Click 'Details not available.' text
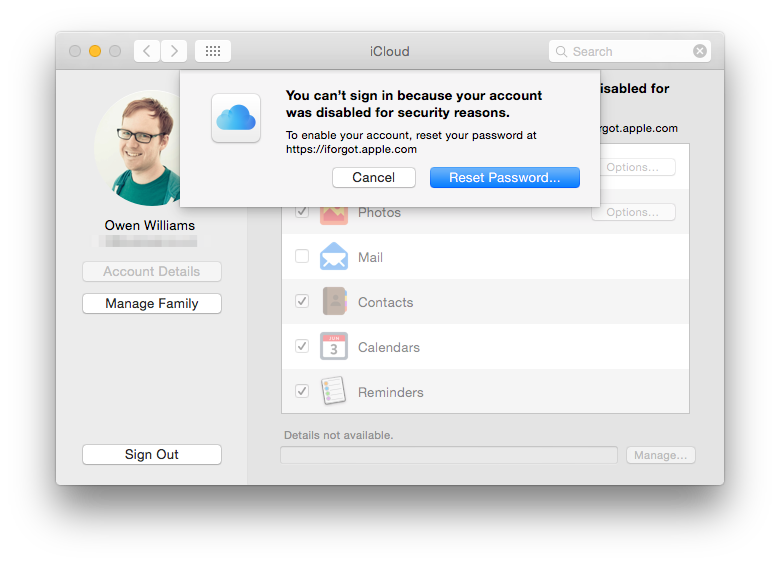780x565 pixels. [x=339, y=435]
